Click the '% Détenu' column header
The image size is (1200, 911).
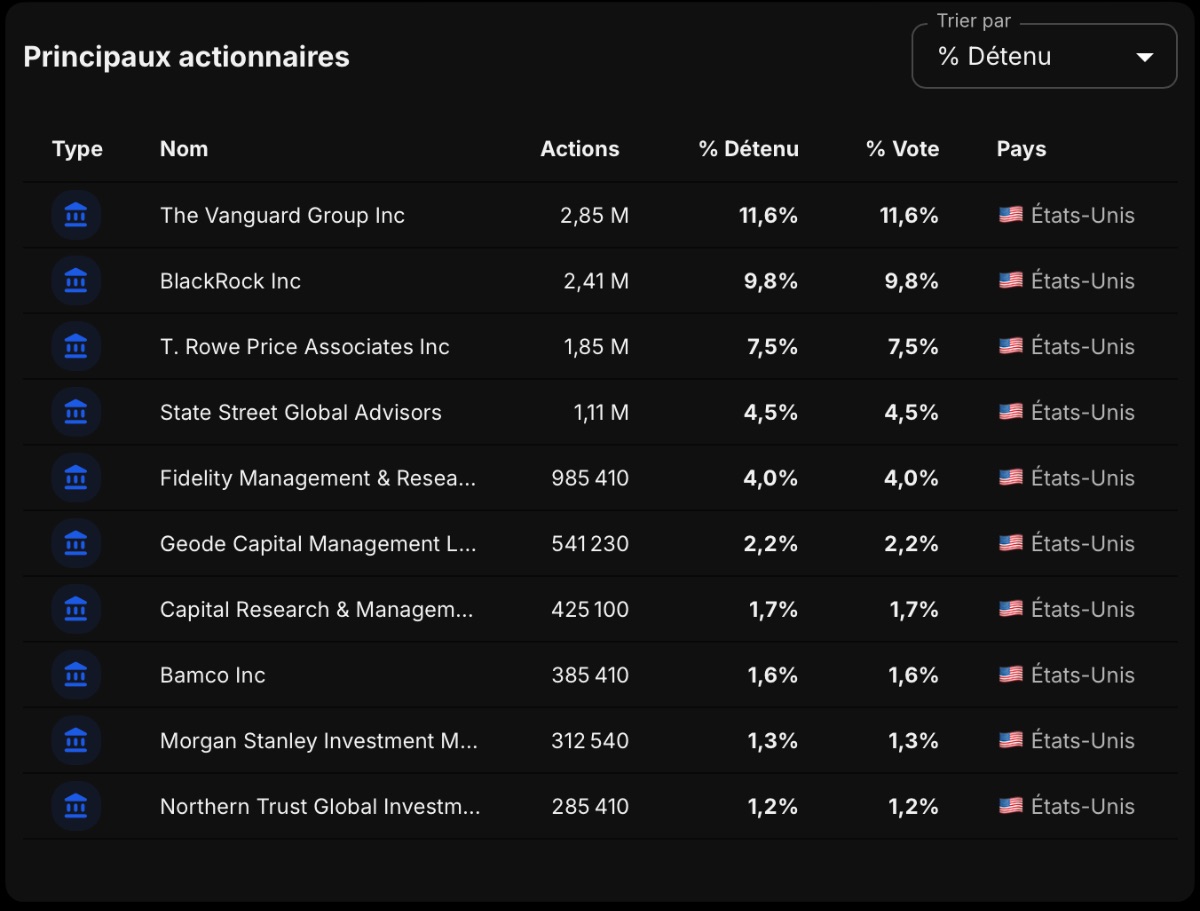coord(749,149)
